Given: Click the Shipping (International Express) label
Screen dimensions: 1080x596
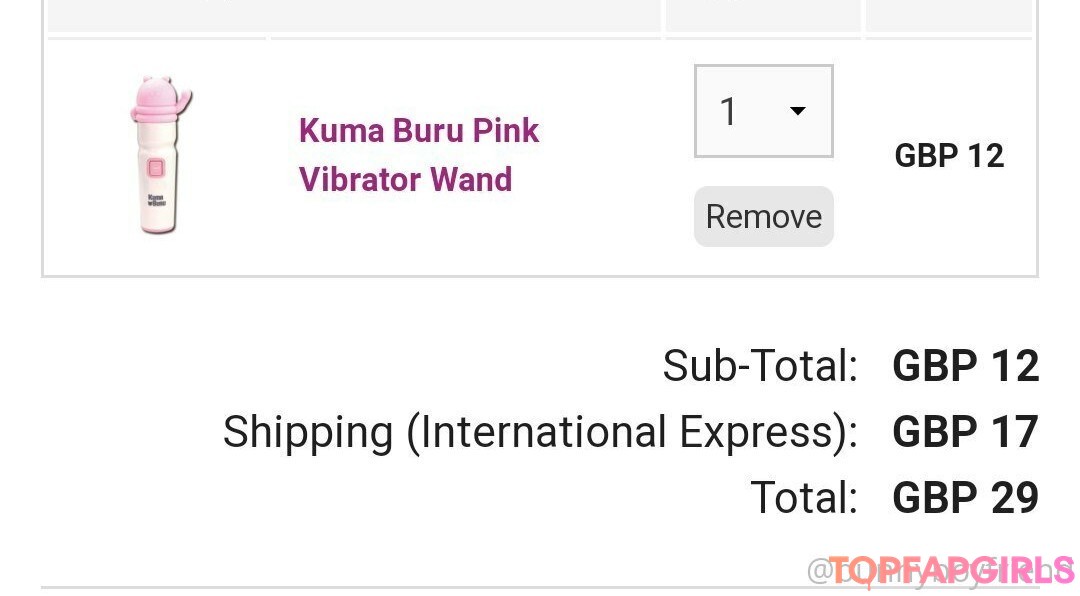Looking at the screenshot, I should click(540, 432).
